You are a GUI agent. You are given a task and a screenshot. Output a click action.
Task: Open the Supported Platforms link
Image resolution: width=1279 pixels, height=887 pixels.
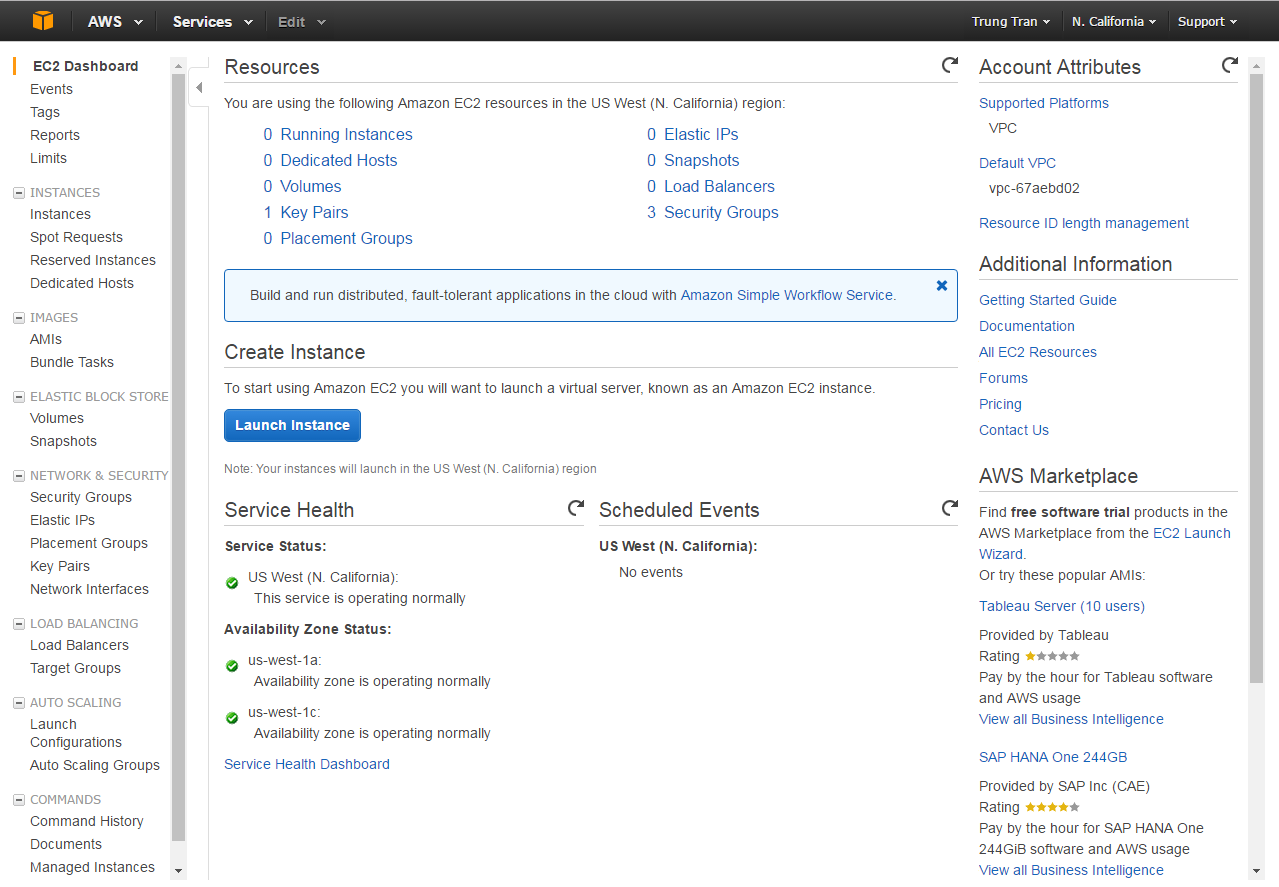pyautogui.click(x=1044, y=103)
